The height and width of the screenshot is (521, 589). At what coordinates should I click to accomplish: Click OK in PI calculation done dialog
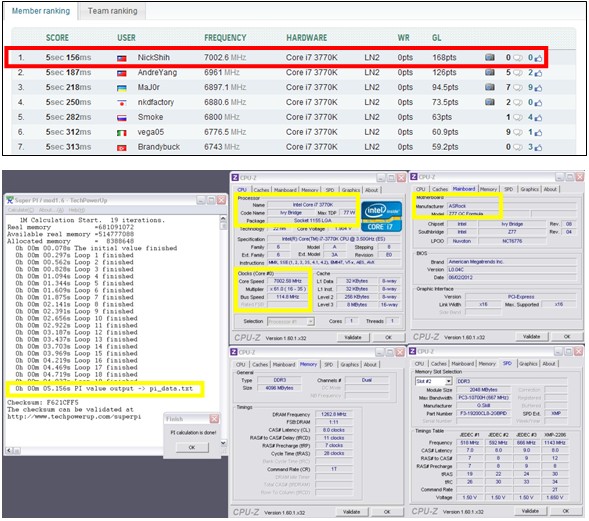pyautogui.click(x=192, y=447)
